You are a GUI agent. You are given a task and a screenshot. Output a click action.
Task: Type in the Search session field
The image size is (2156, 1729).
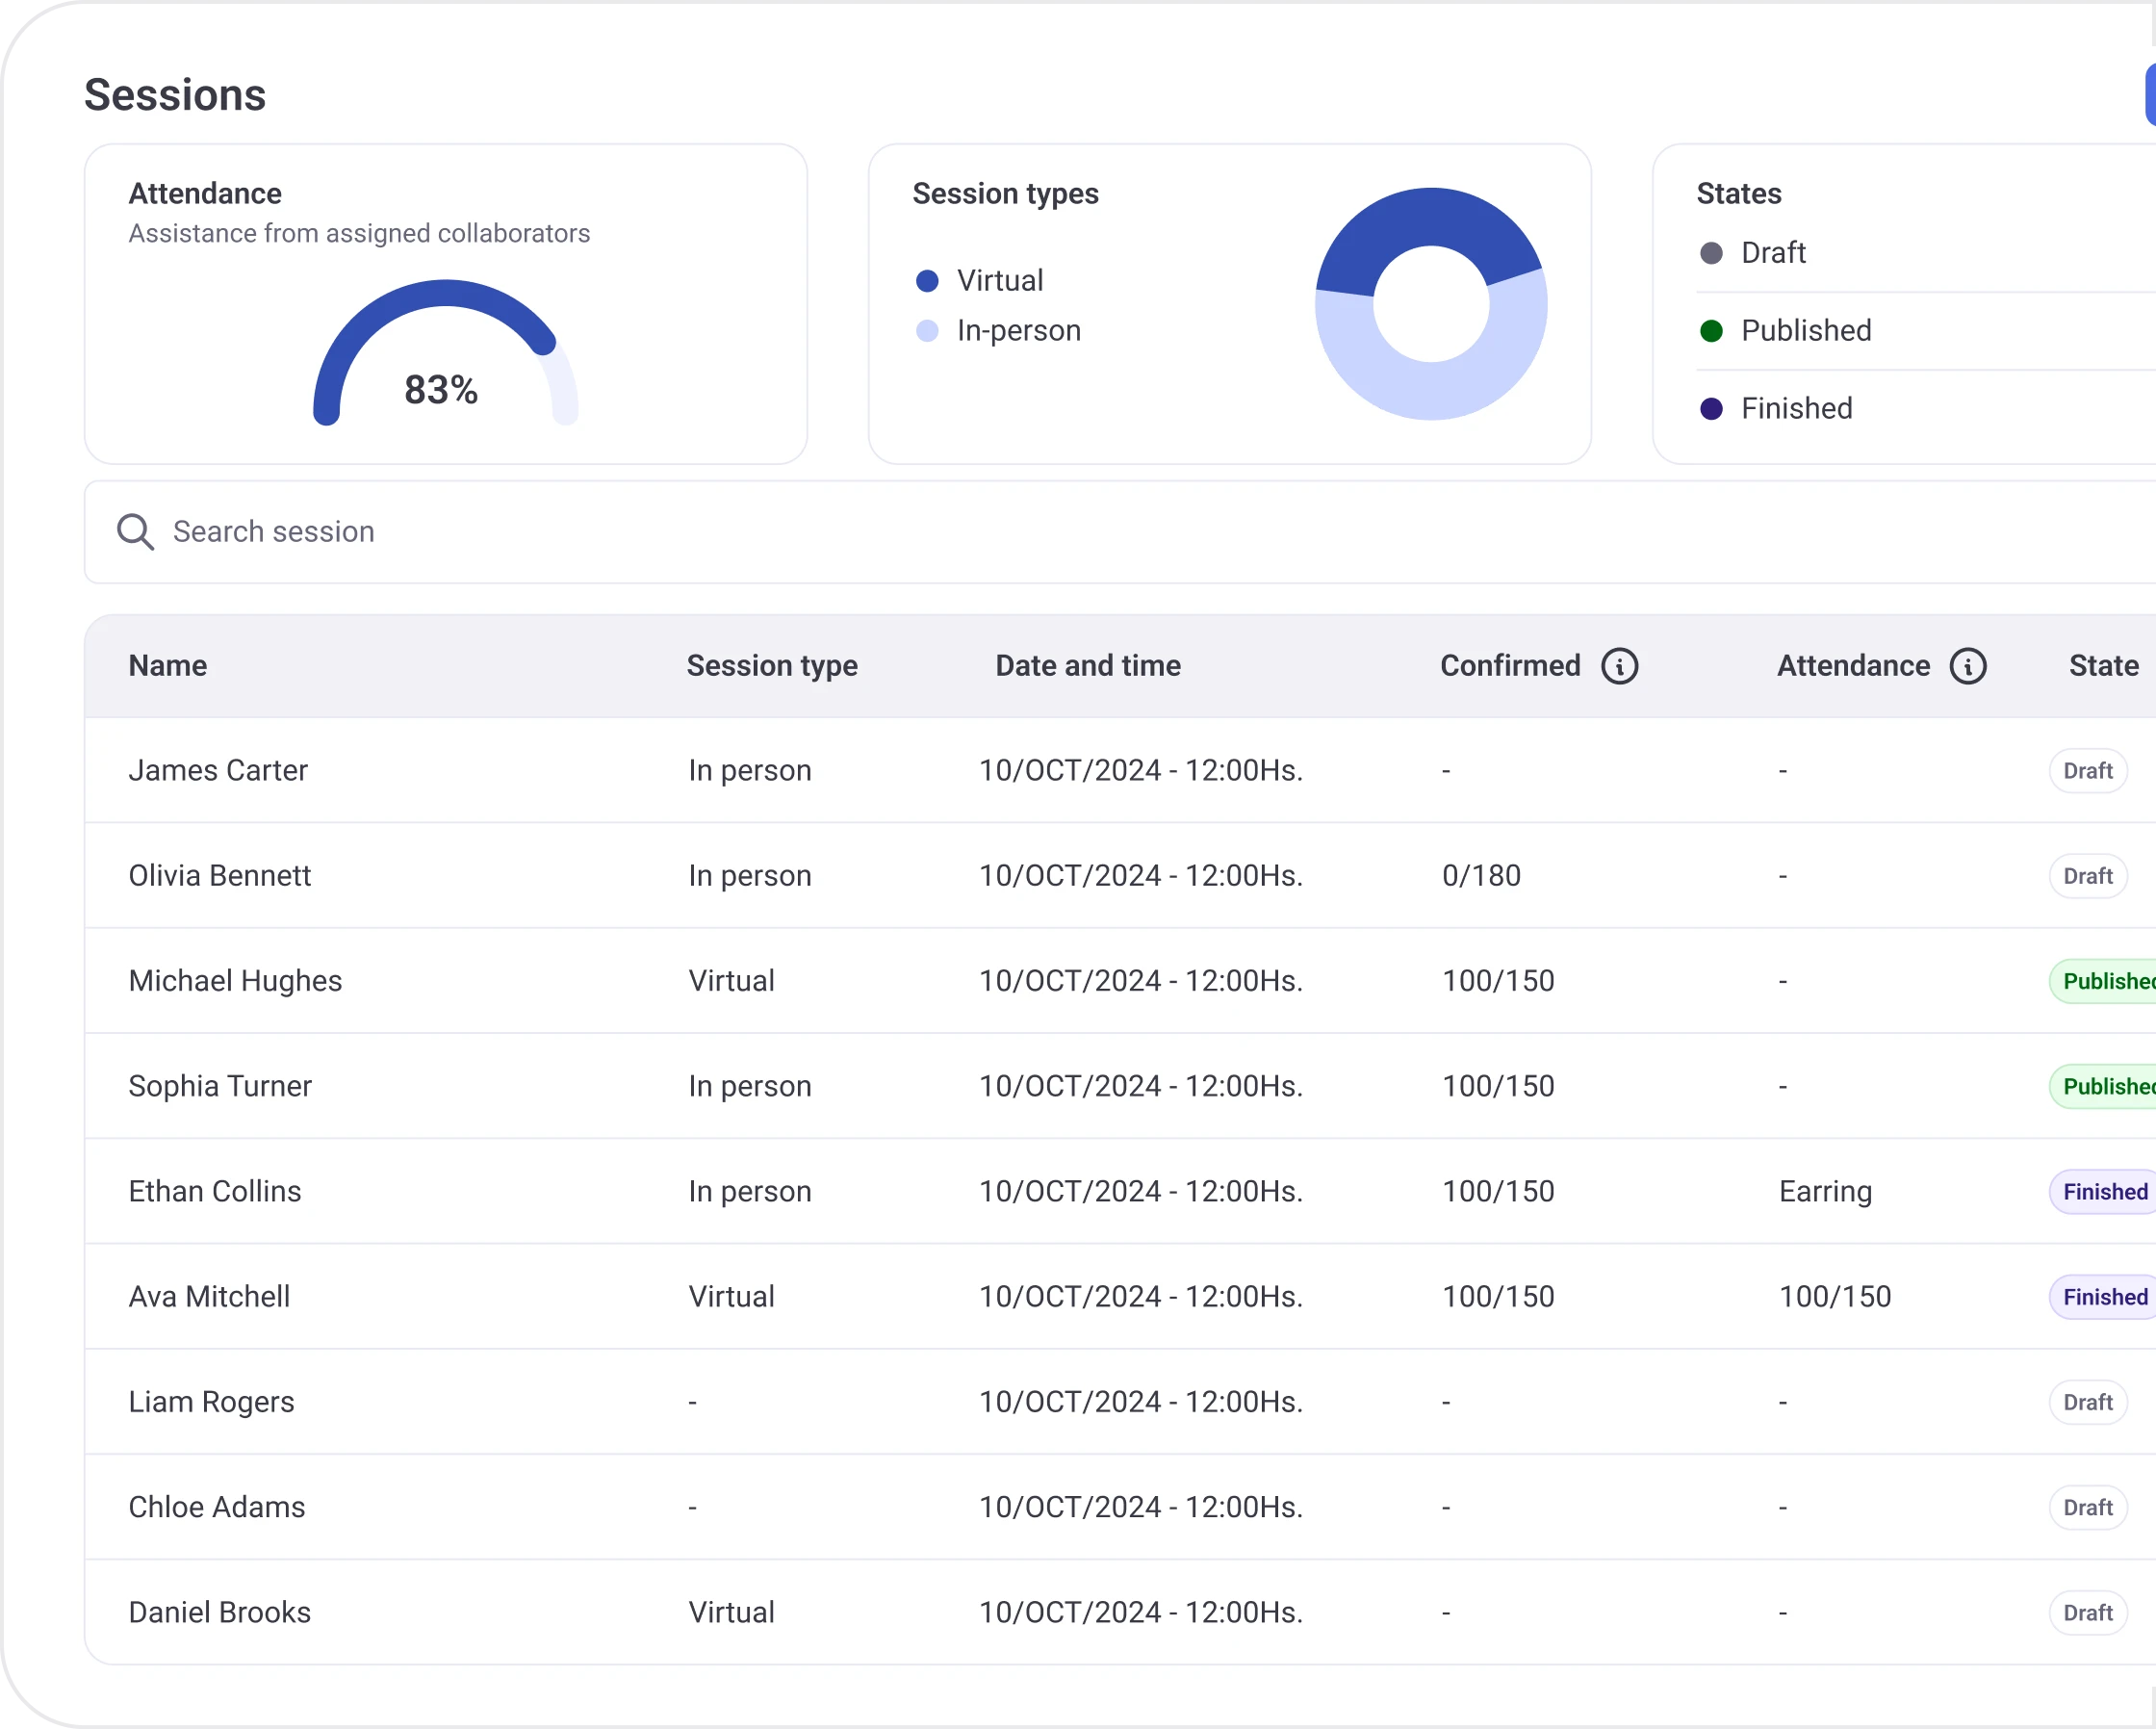tap(700, 532)
